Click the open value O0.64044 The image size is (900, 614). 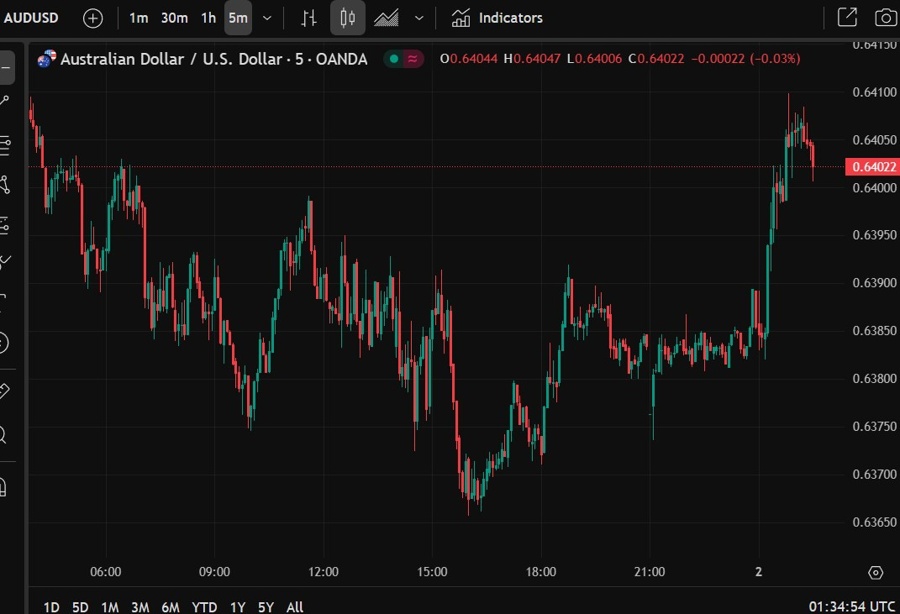click(468, 59)
